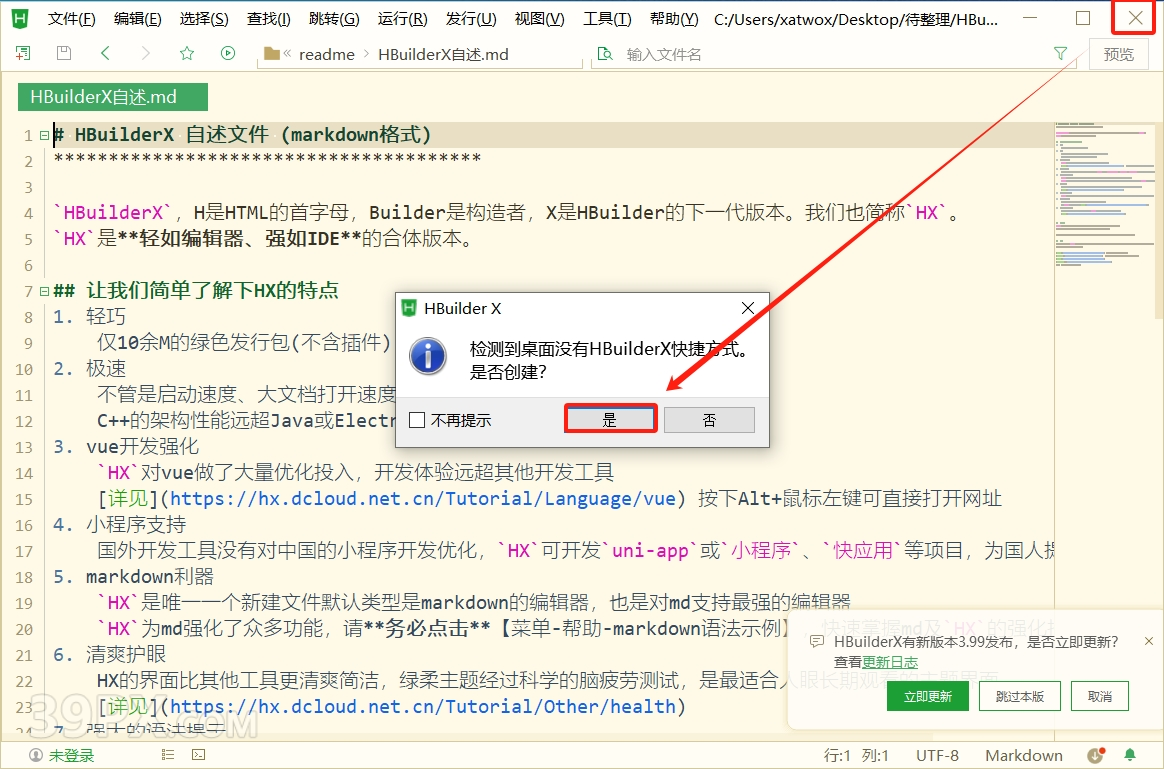Collapse the heading fold on line 7
This screenshot has height=769, width=1164.
[x=44, y=291]
